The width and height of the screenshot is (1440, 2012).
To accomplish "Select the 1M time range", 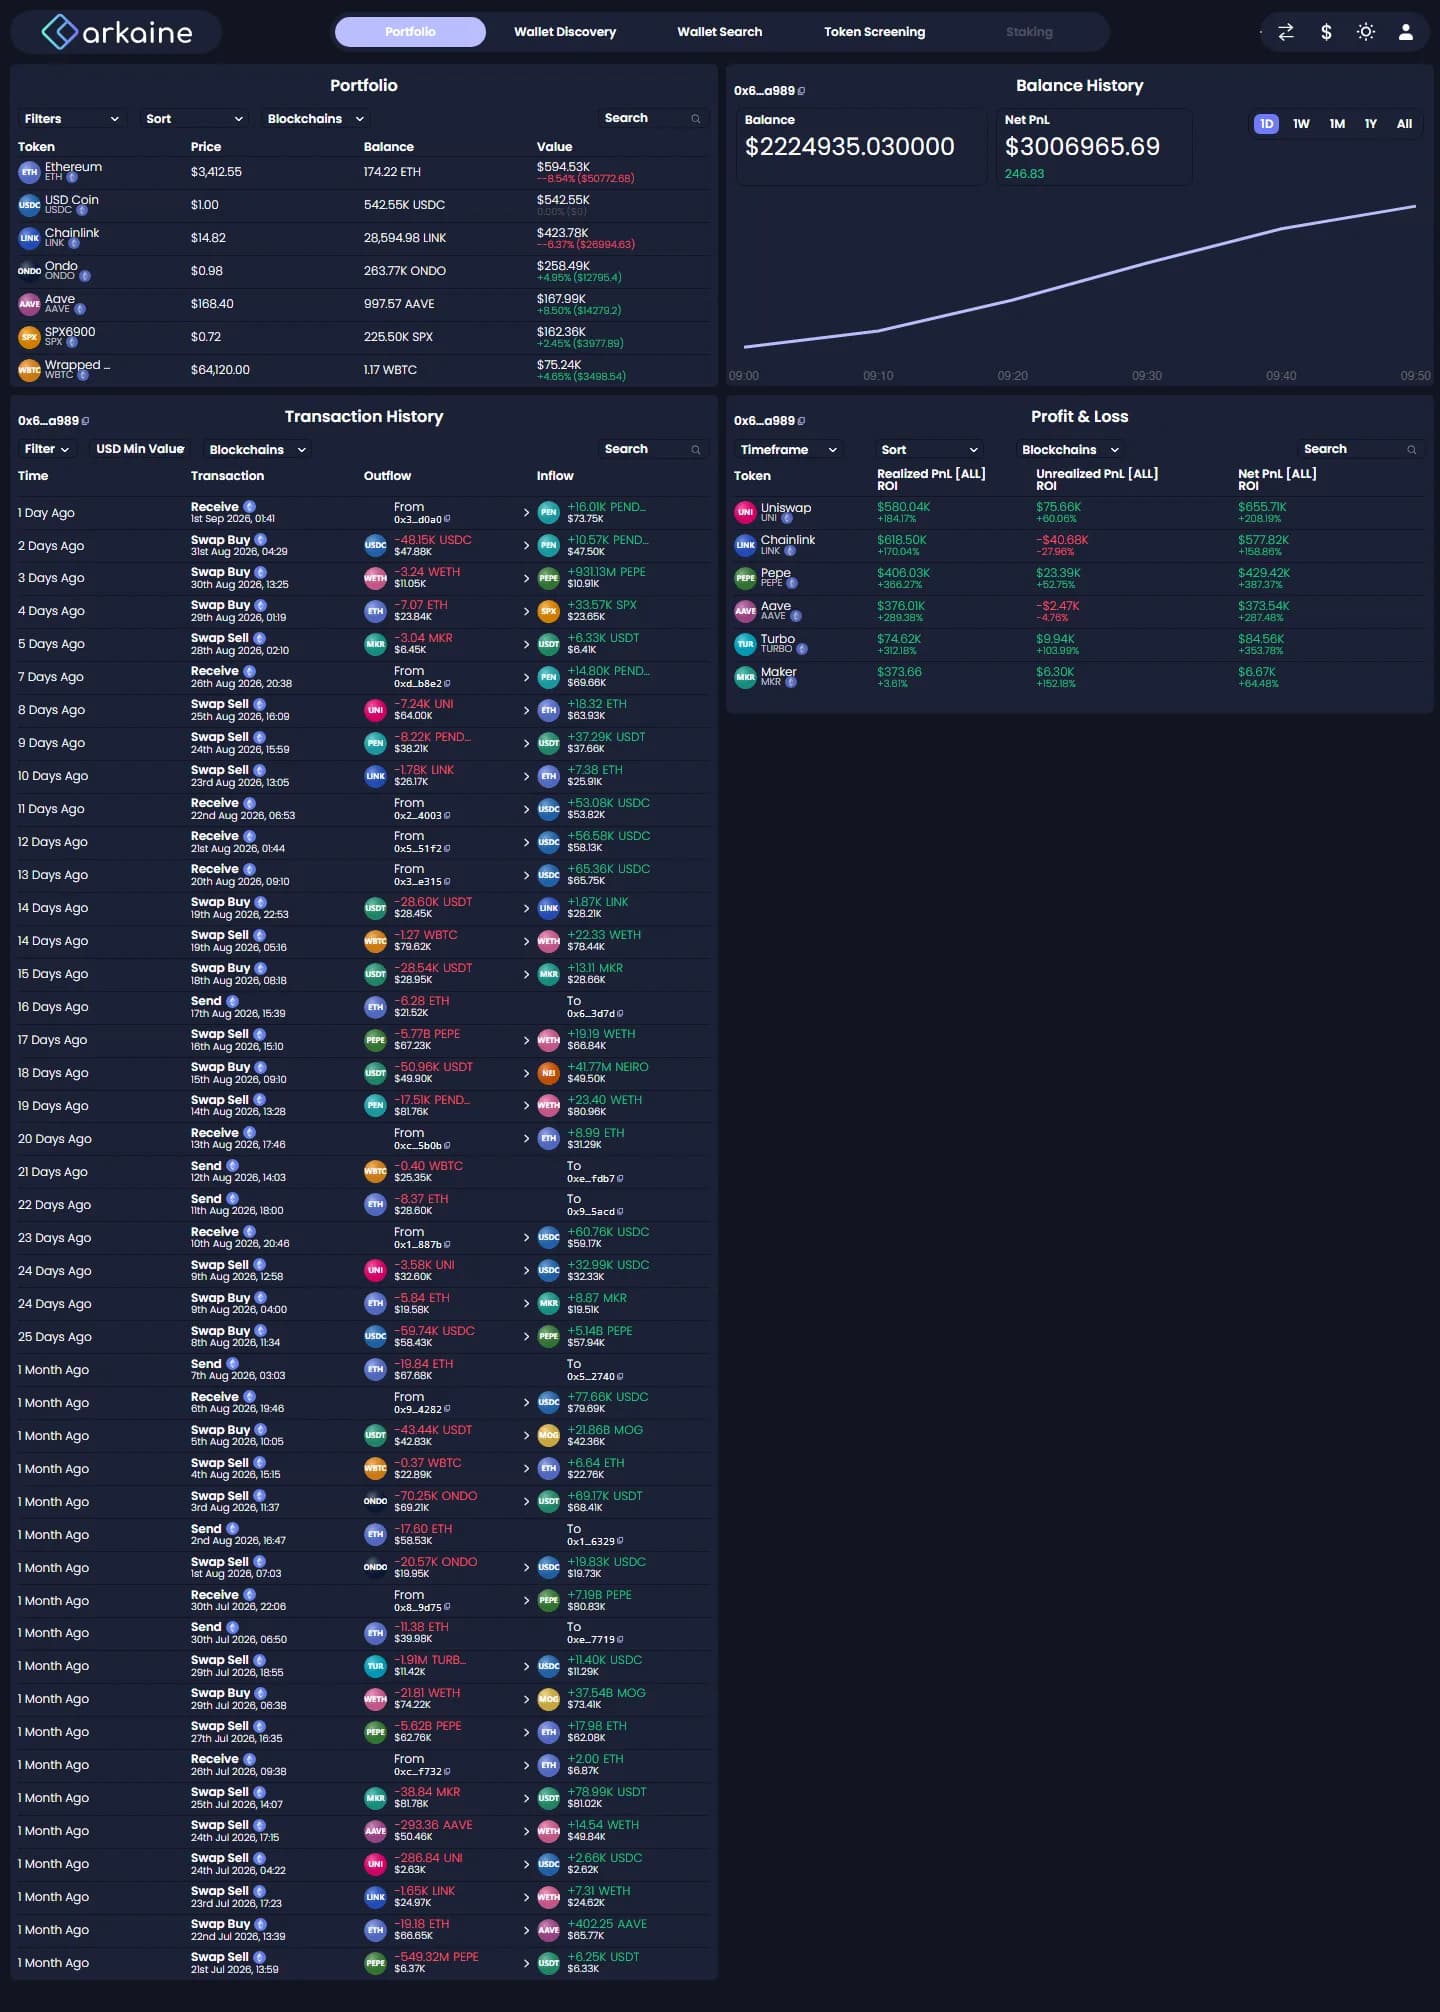I will point(1337,124).
